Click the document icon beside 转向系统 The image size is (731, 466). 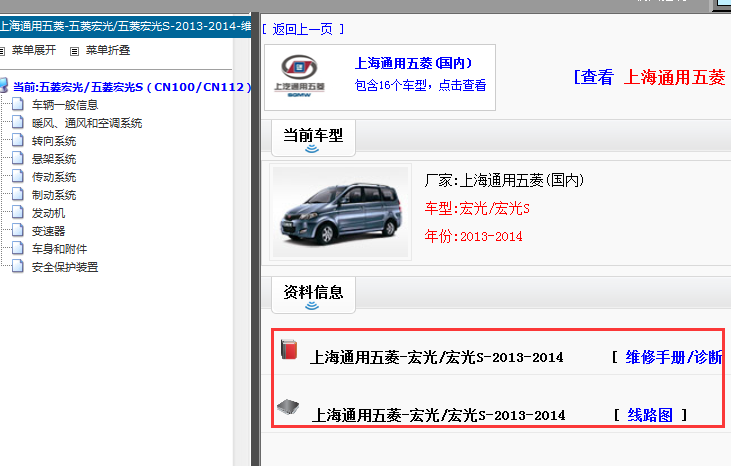18,140
